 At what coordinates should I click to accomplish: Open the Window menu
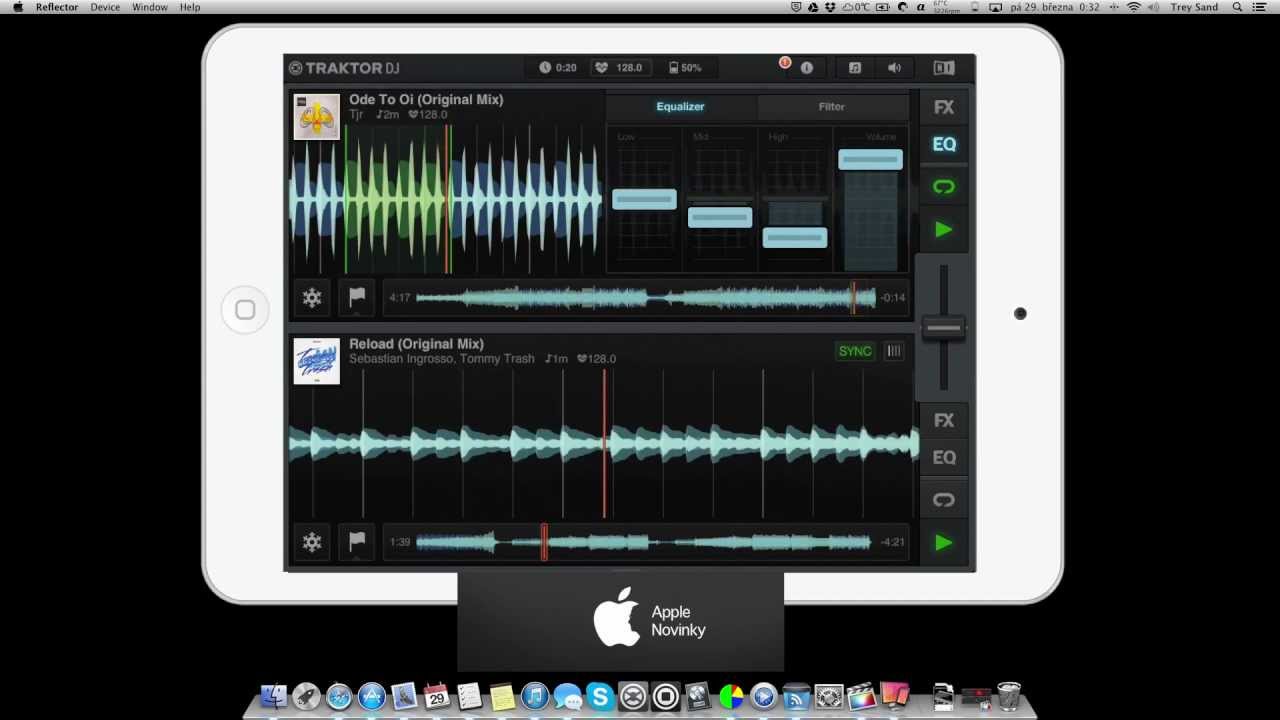(x=150, y=7)
